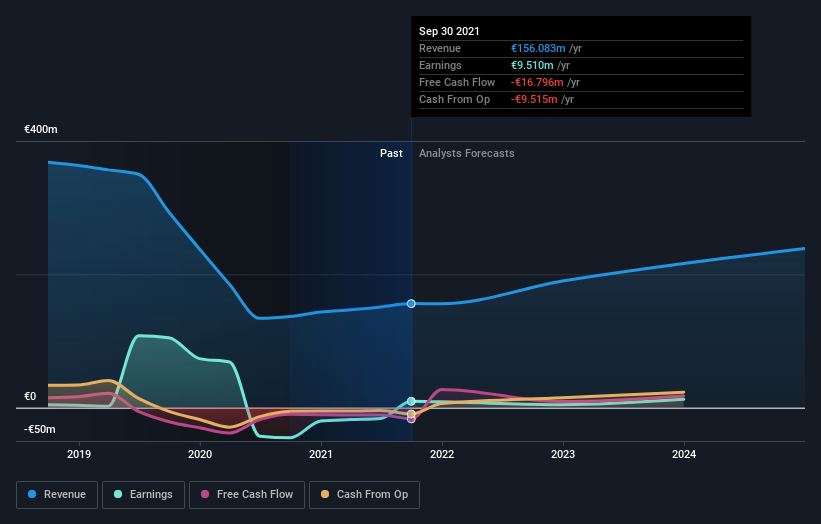
Task: Click the €0 y-axis label
Action: point(30,397)
